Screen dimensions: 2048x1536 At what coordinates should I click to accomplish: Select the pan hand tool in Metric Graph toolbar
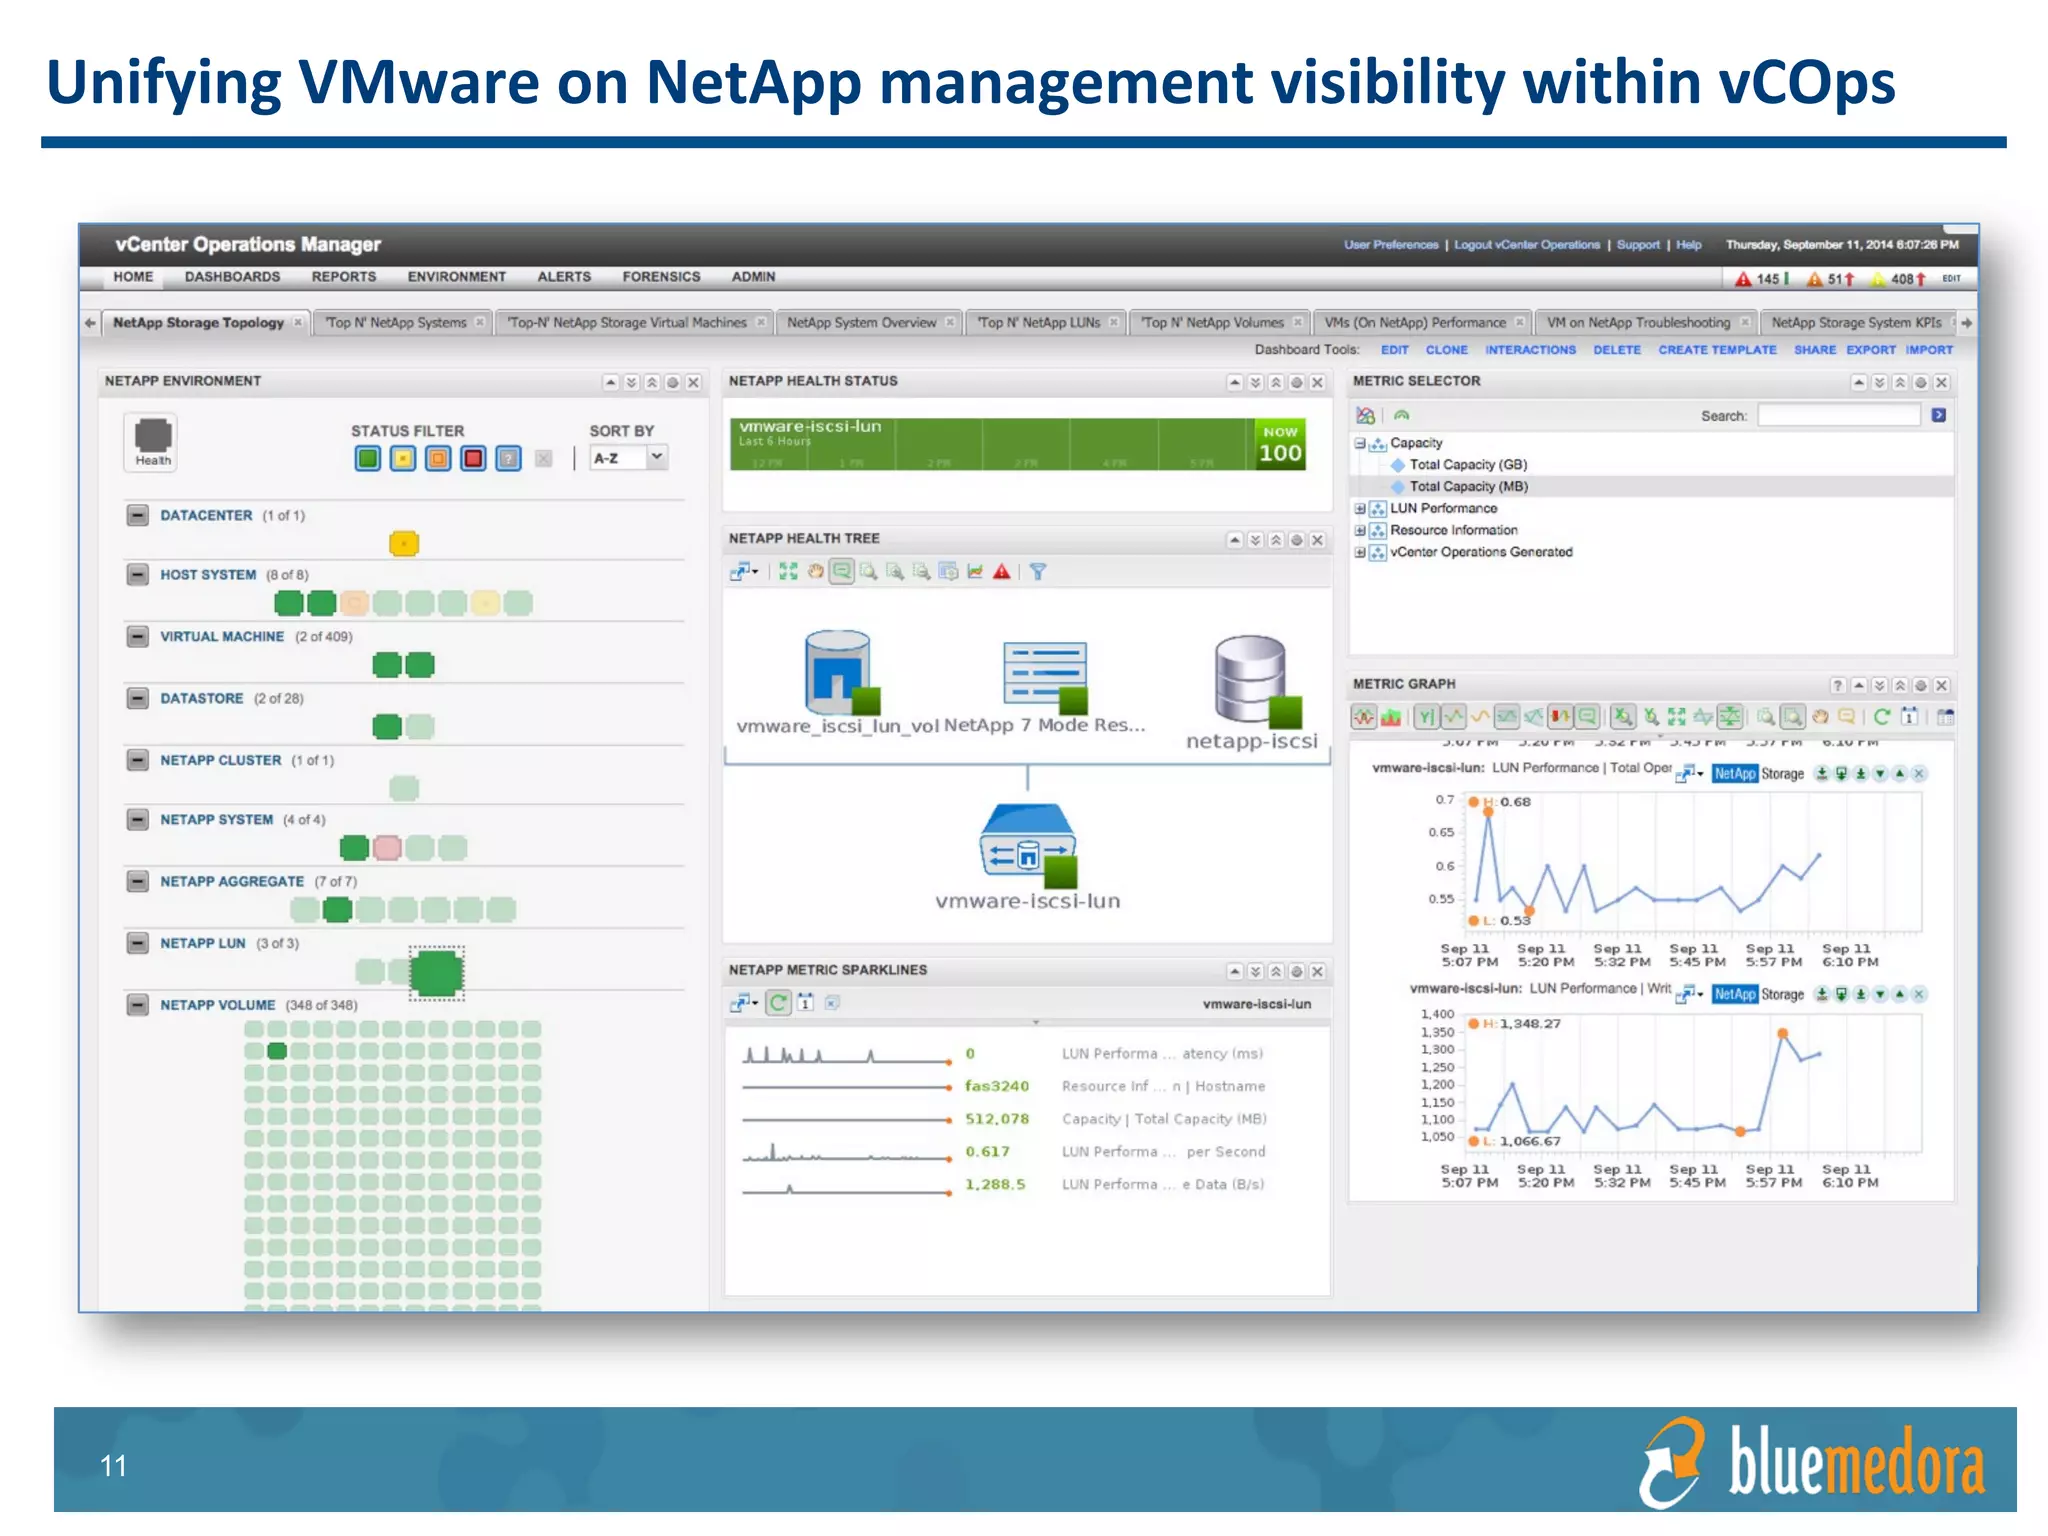(x=1820, y=716)
